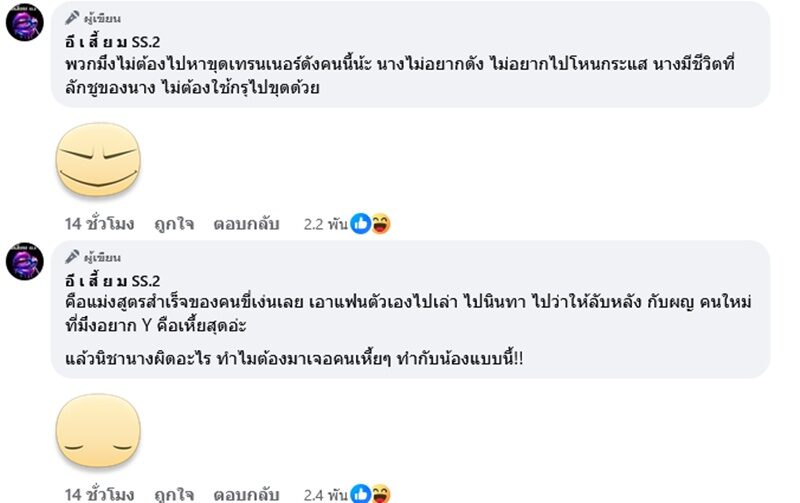Open the profile picture of the second comment

[x=24, y=262]
